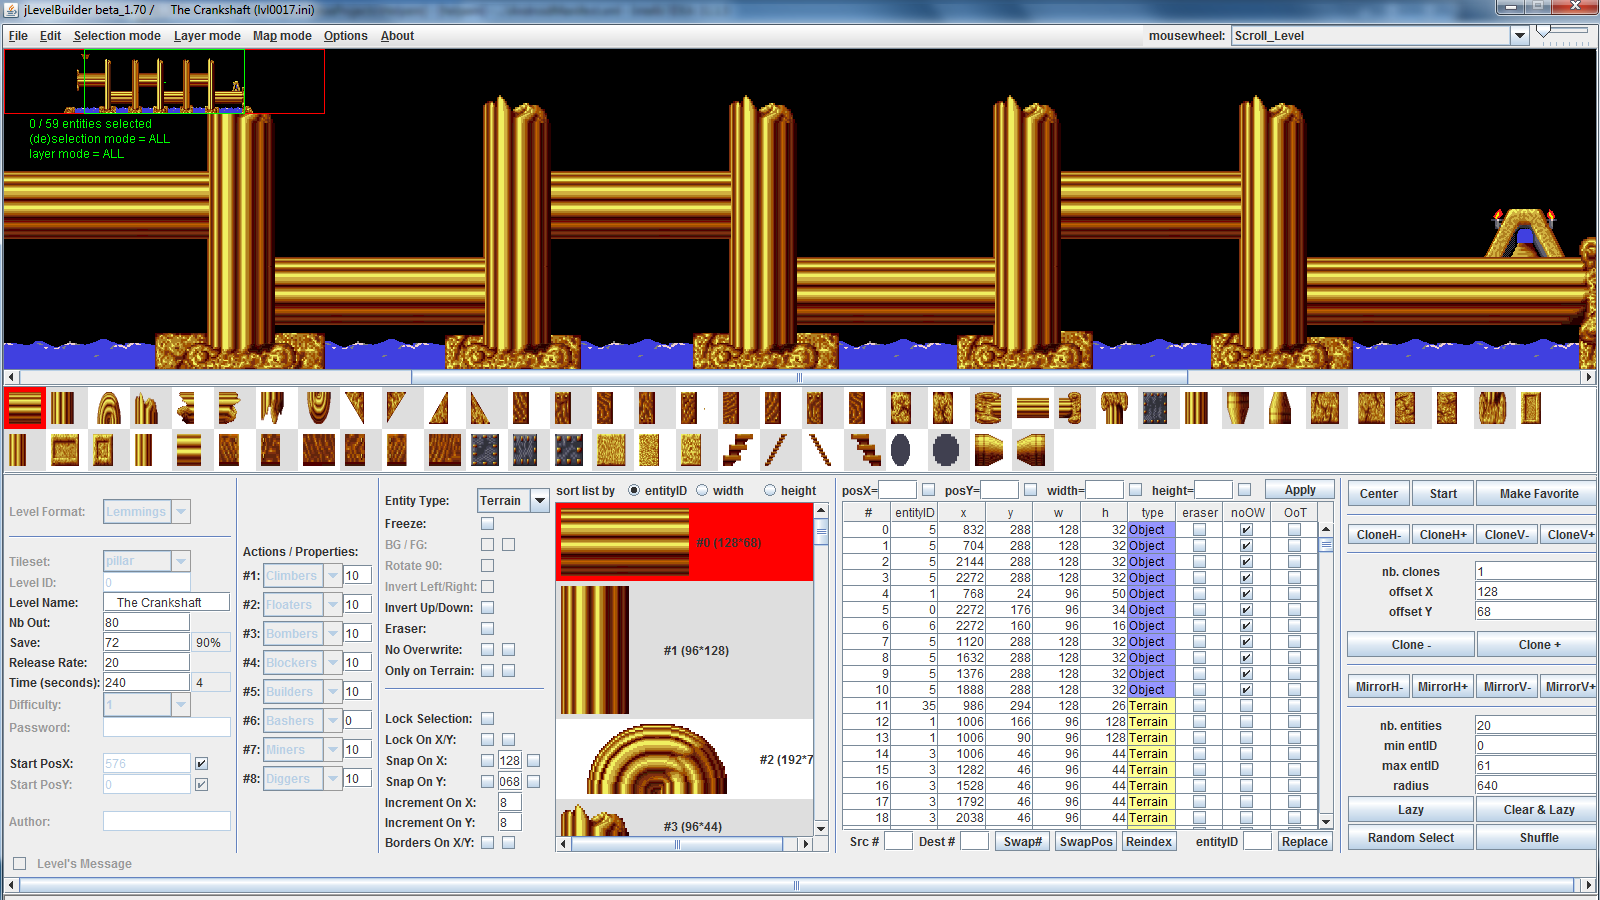Open the Options menu
Image resolution: width=1600 pixels, height=900 pixels.
point(346,35)
